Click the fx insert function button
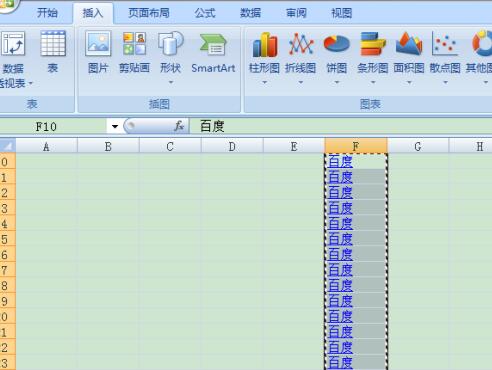492x370 pixels. pyautogui.click(x=179, y=126)
